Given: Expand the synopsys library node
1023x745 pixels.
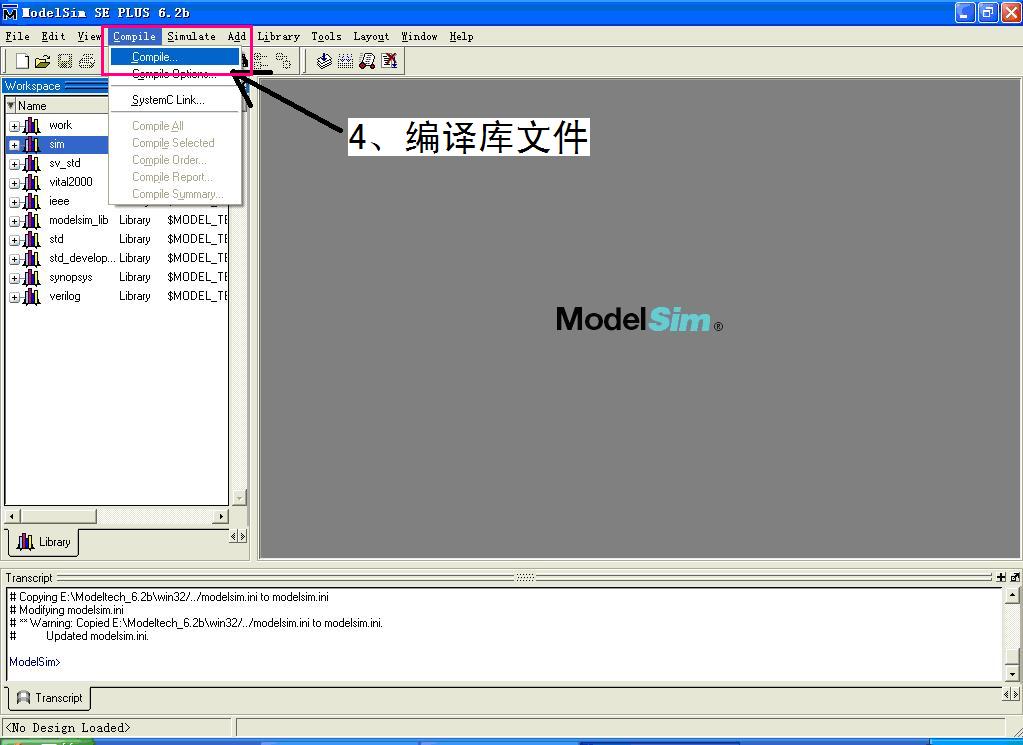Looking at the screenshot, I should pos(14,279).
